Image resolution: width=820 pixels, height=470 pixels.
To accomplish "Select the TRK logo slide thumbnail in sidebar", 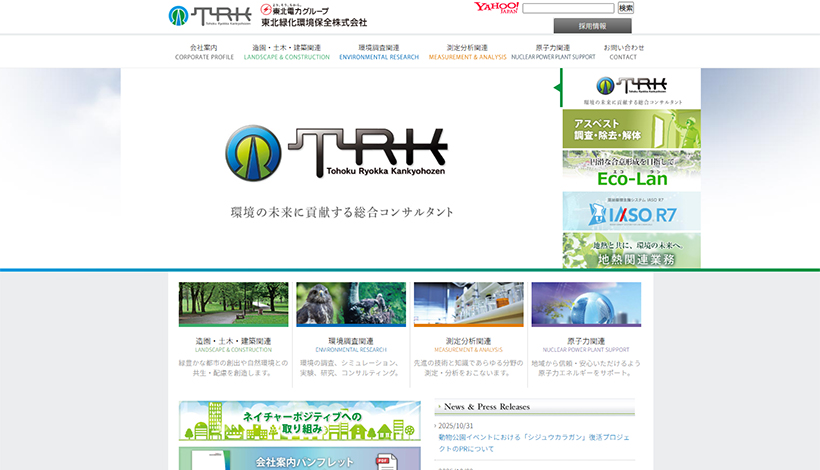I will (x=632, y=88).
